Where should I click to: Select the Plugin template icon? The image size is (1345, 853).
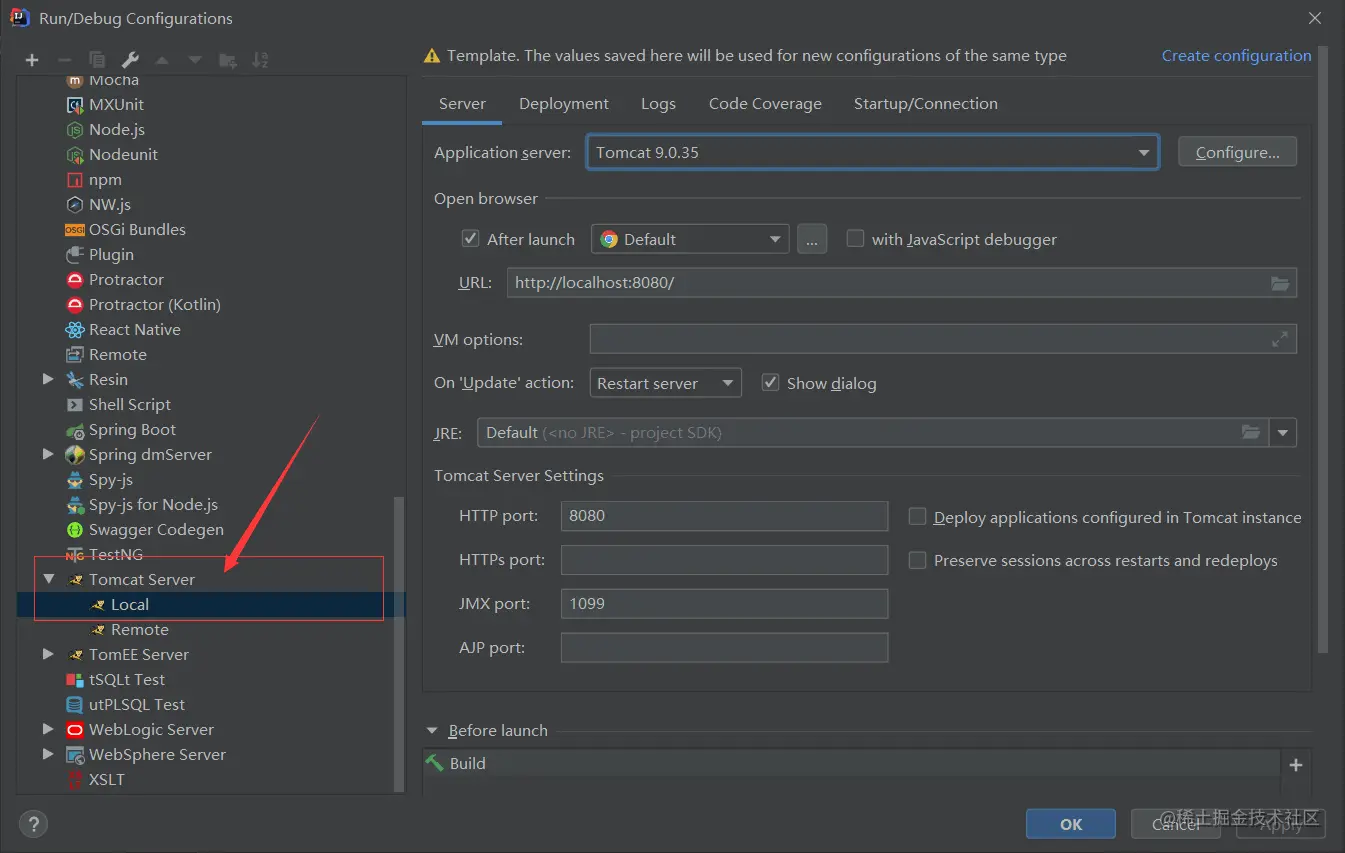[74, 255]
